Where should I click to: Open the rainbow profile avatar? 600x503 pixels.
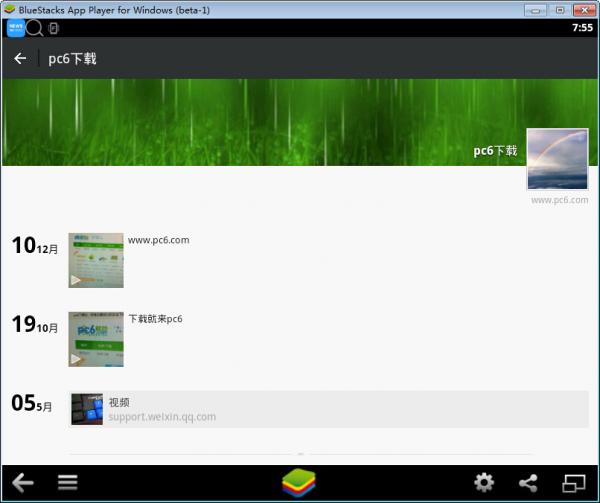558,159
